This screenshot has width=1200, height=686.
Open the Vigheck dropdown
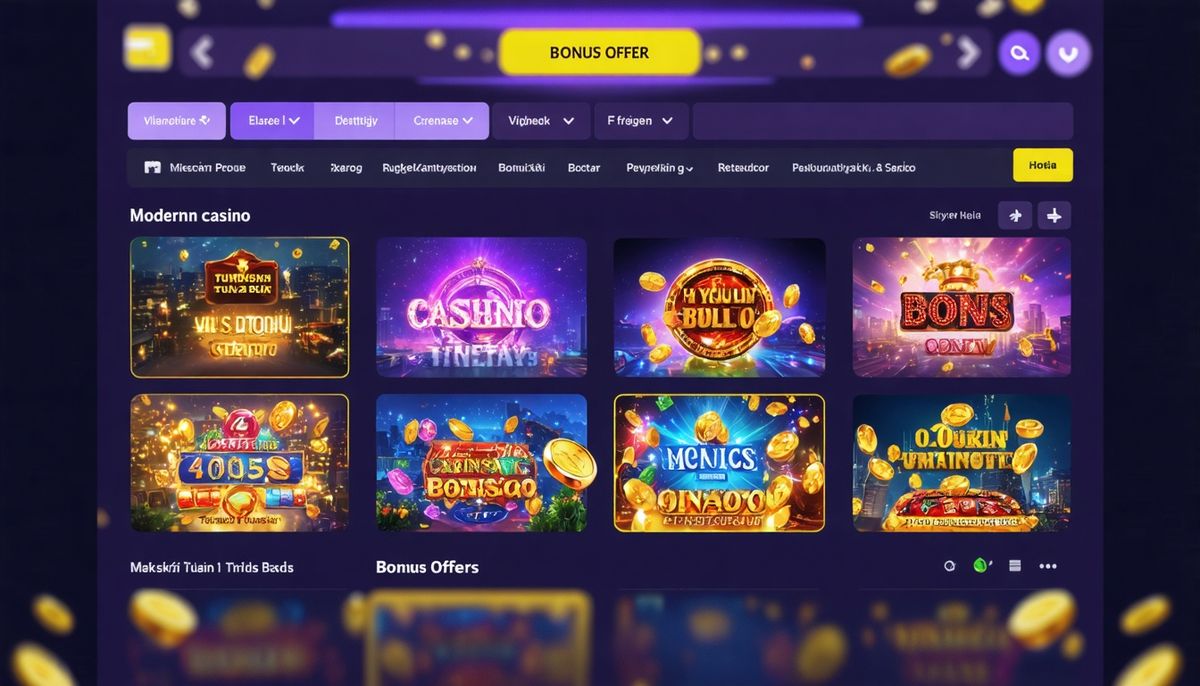[541, 120]
